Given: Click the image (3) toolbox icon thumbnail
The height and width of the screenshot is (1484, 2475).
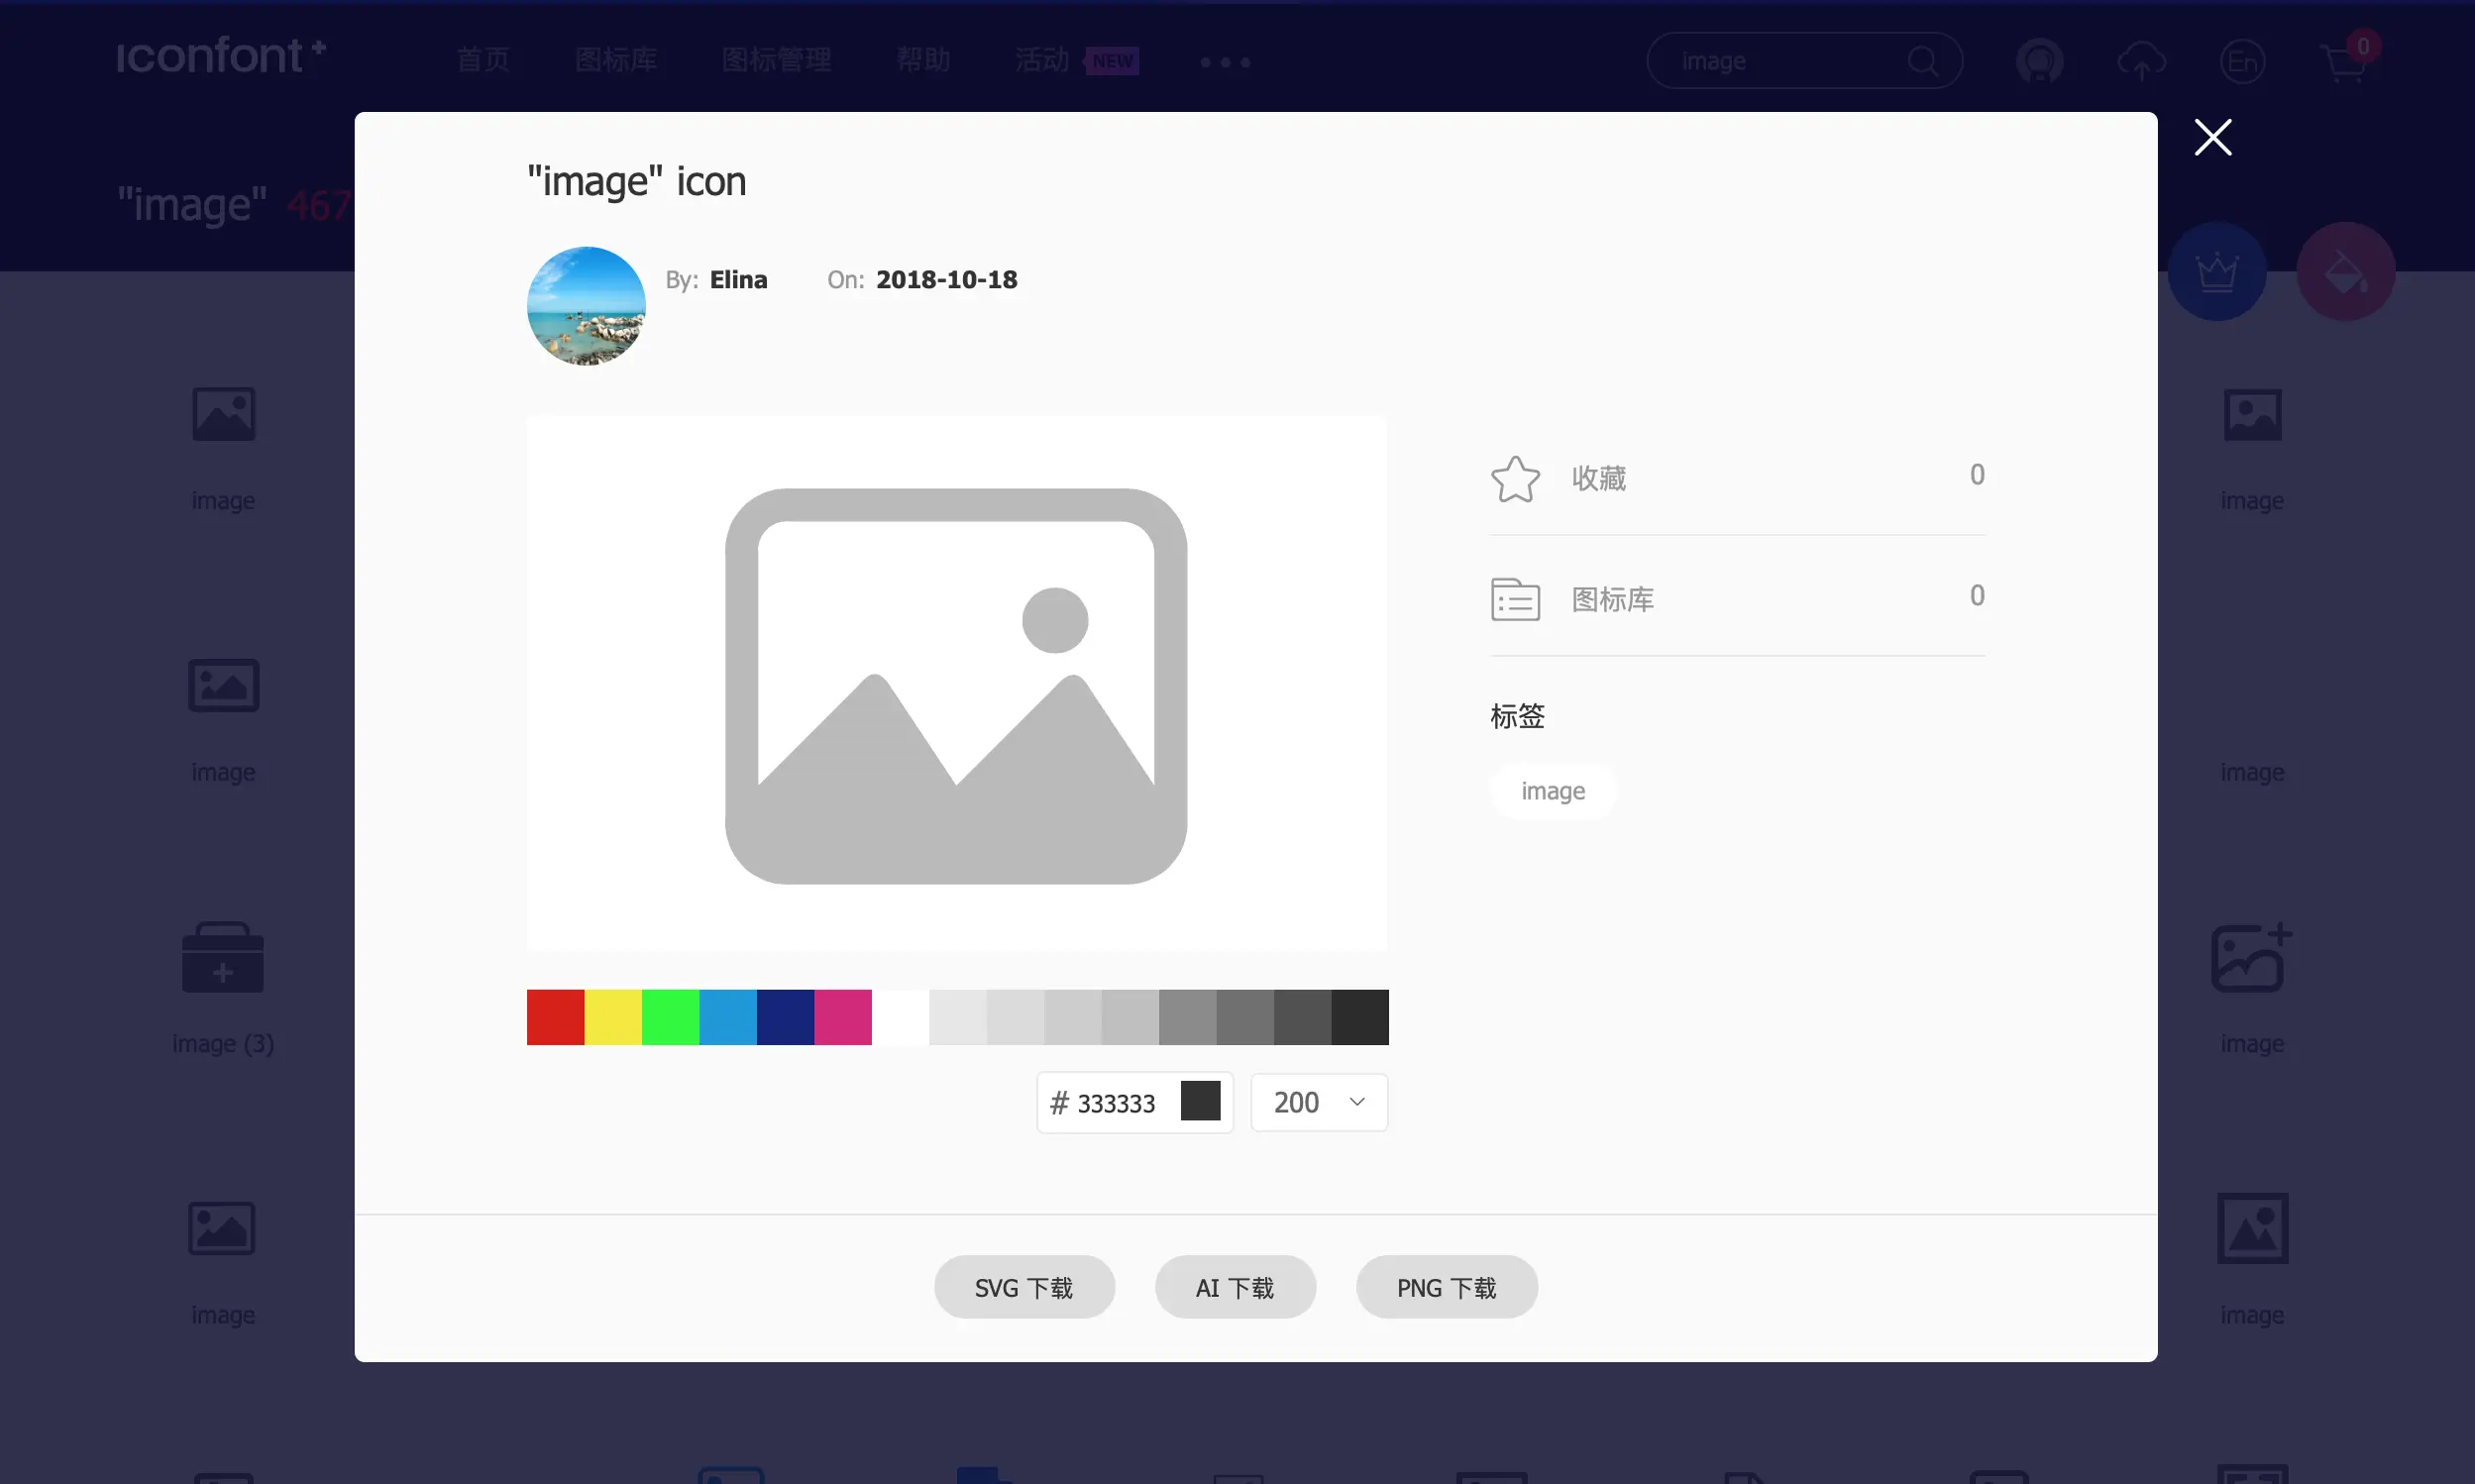Looking at the screenshot, I should coord(222,957).
